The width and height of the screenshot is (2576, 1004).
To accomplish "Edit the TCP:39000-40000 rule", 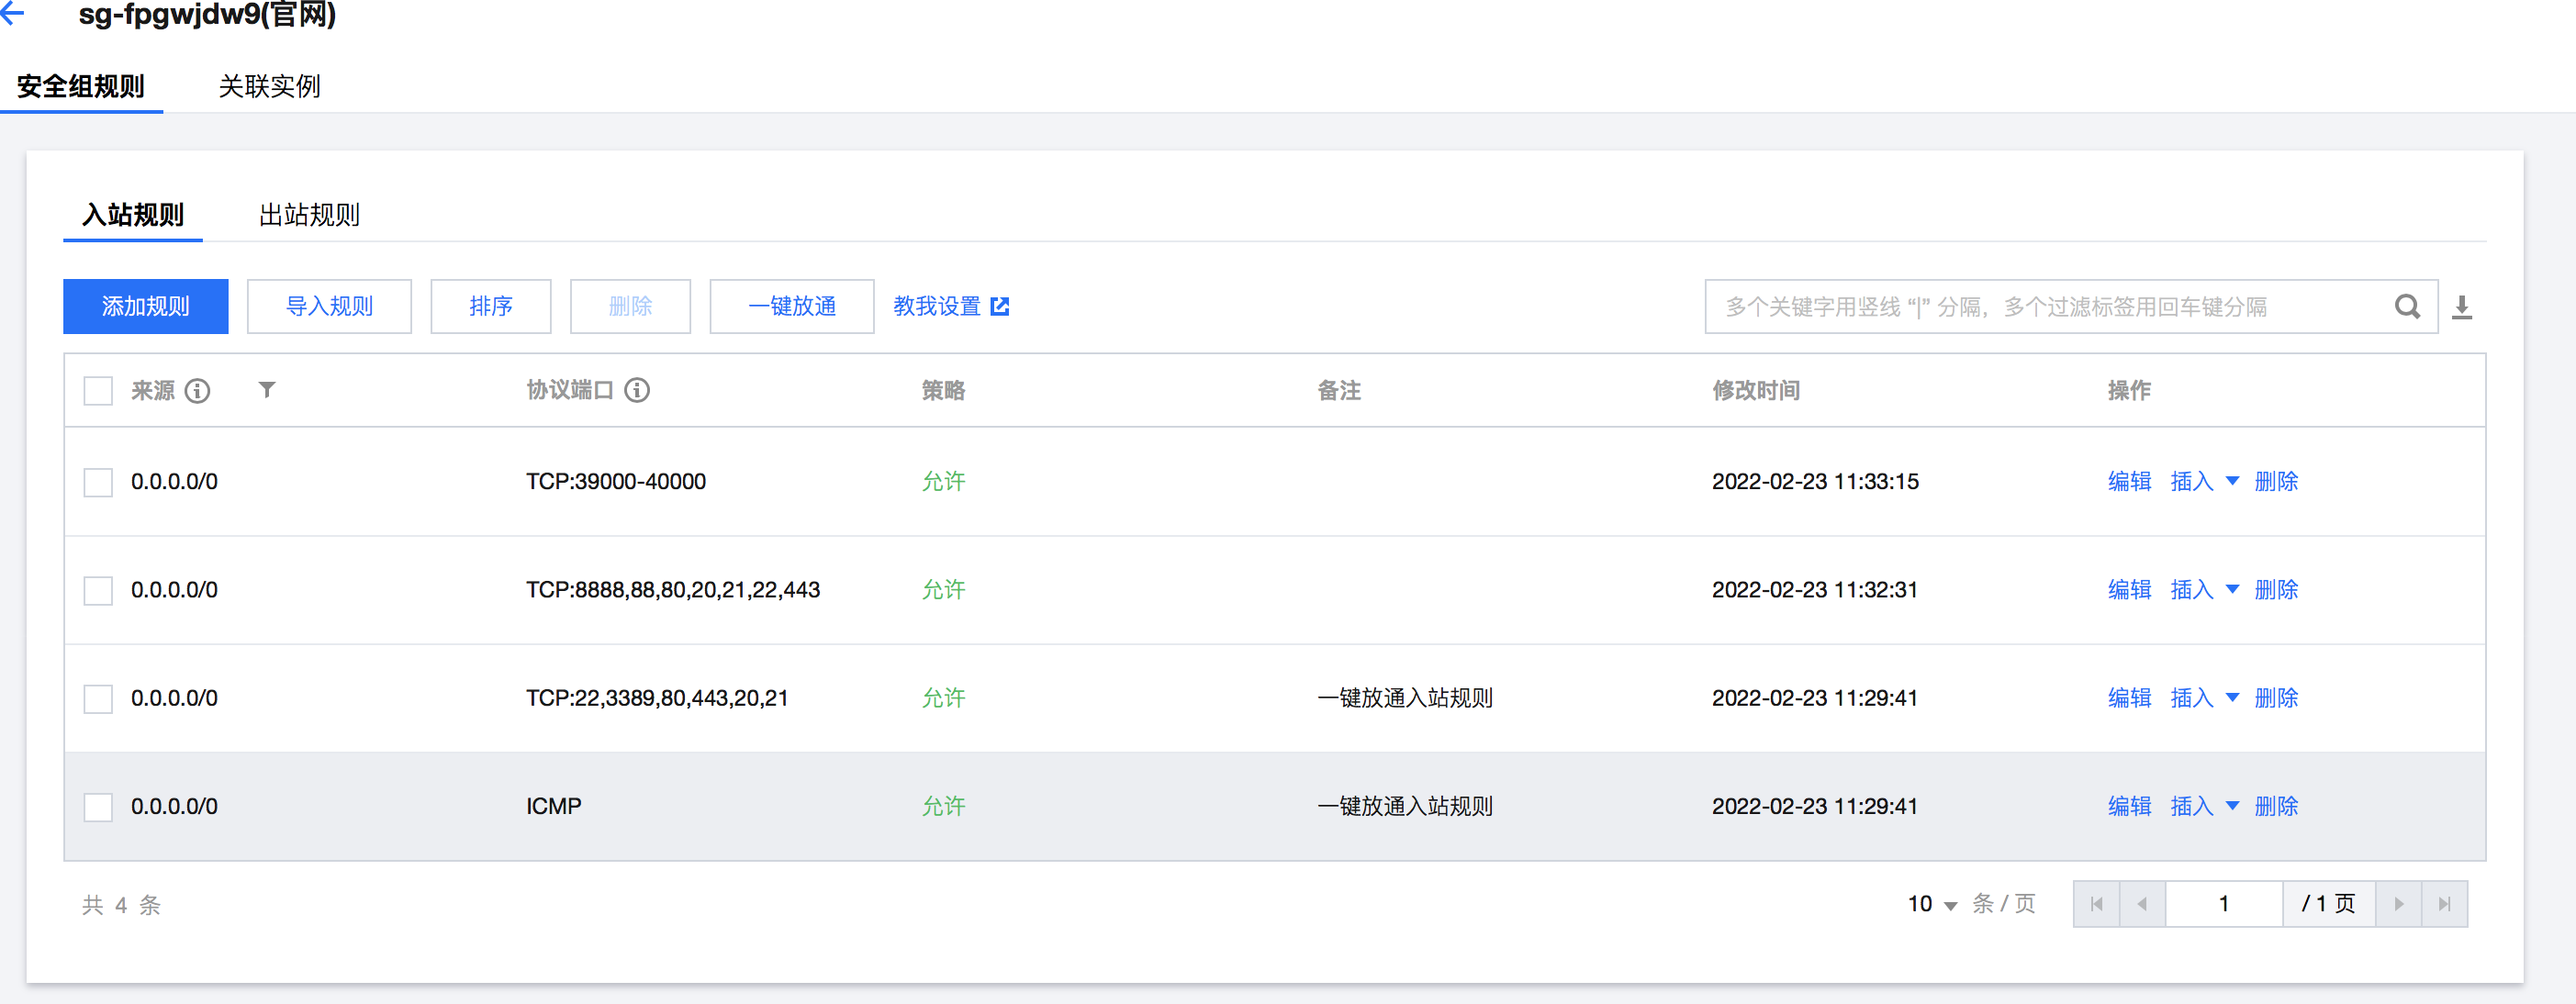I will click(x=2129, y=481).
